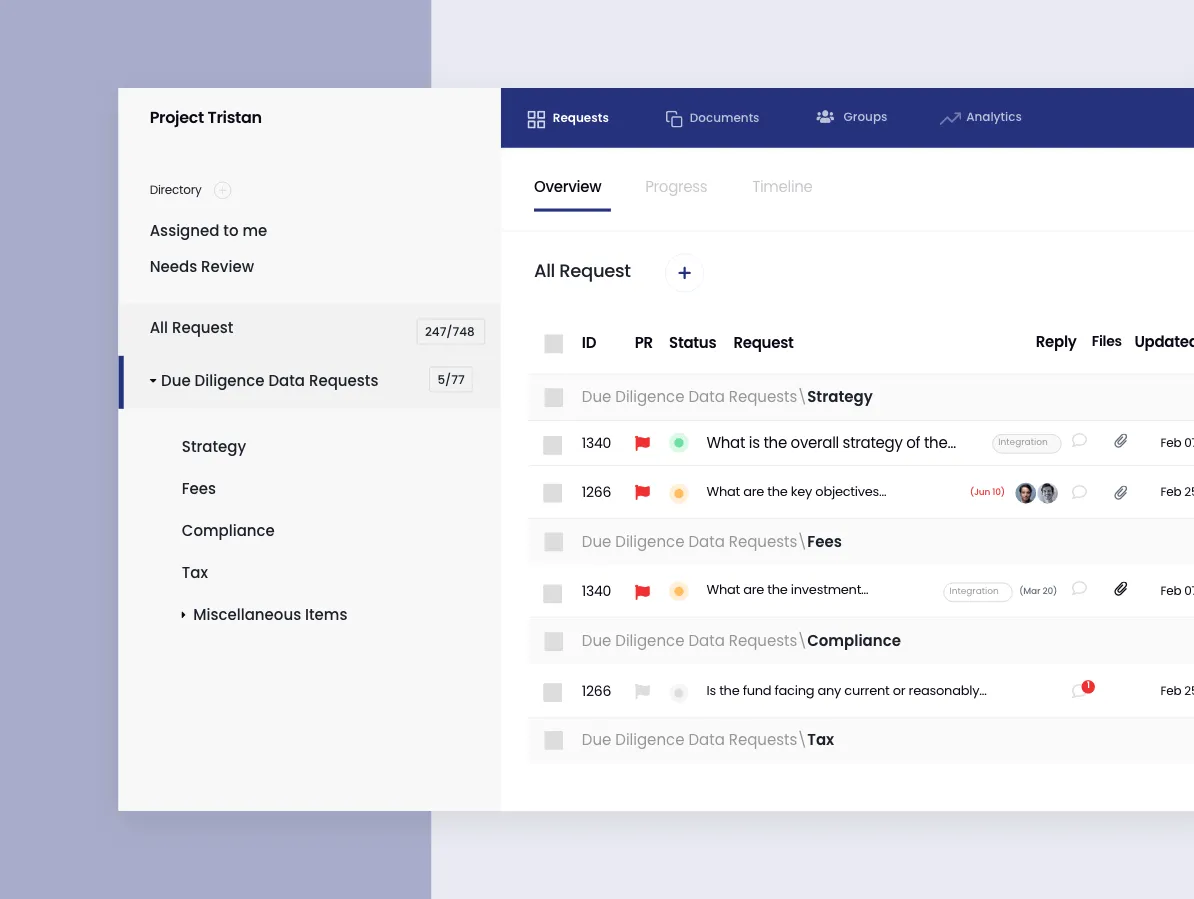
Task: Click the Analytics trend arrow icon
Action: coord(950,118)
